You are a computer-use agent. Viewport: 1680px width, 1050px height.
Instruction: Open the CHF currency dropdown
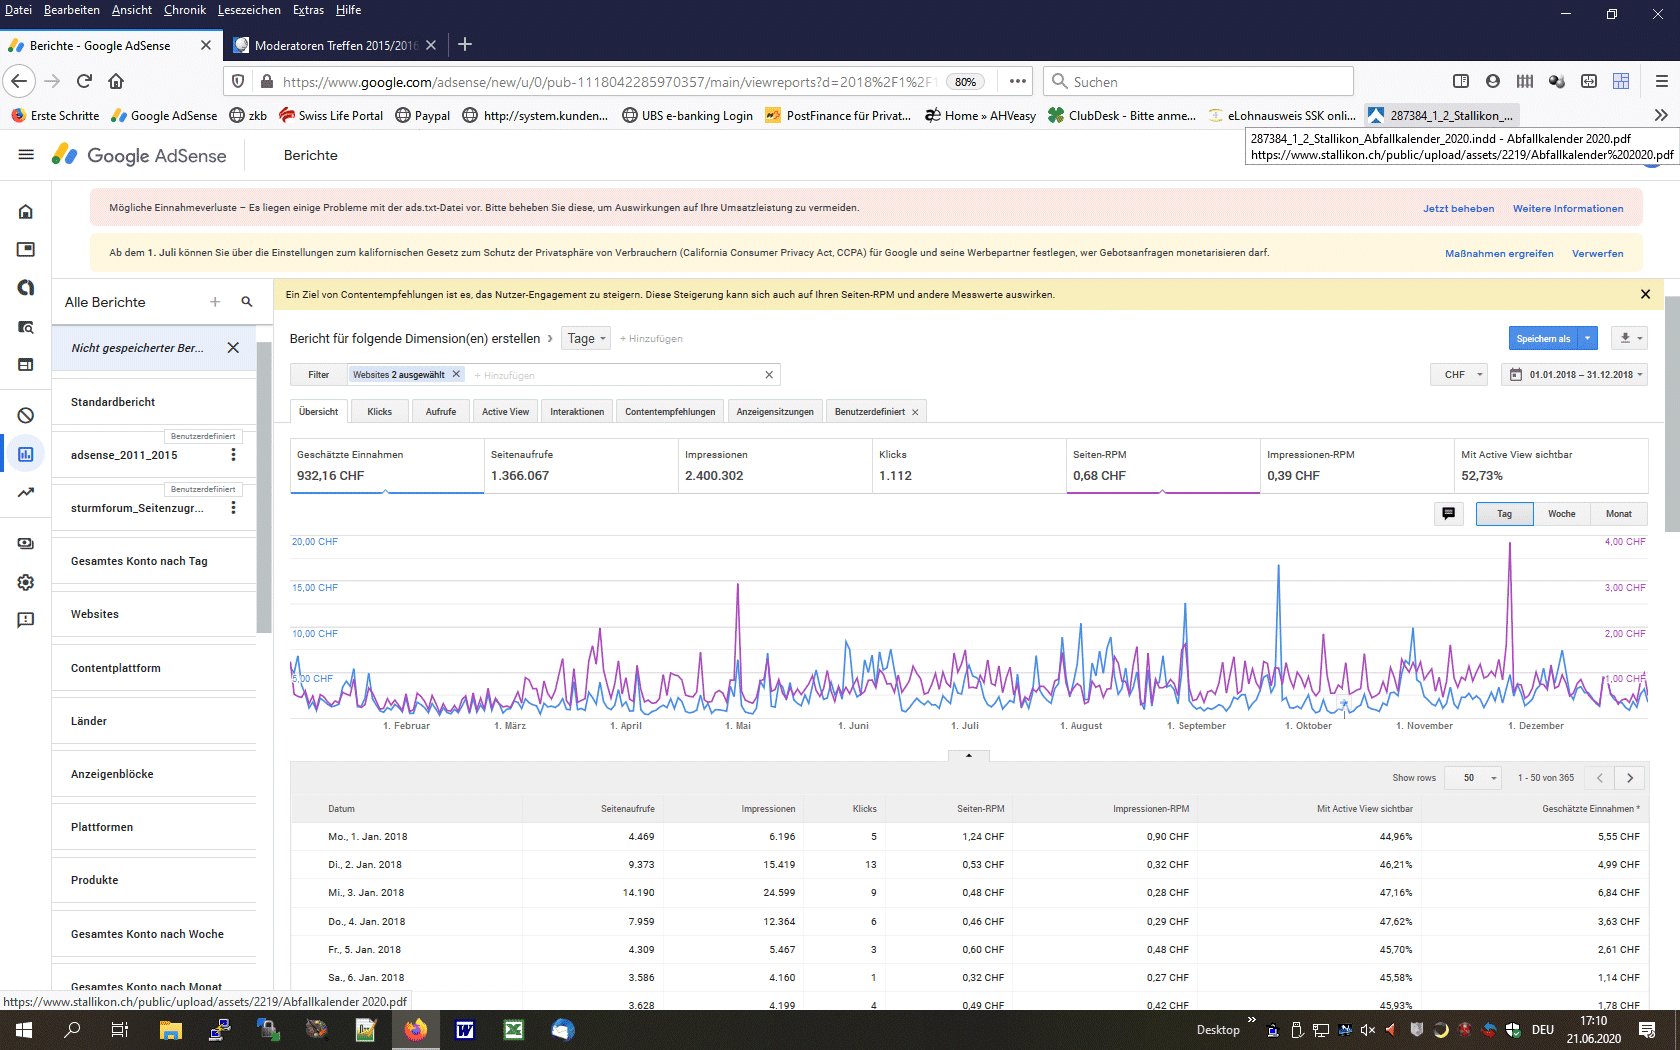click(x=1459, y=375)
